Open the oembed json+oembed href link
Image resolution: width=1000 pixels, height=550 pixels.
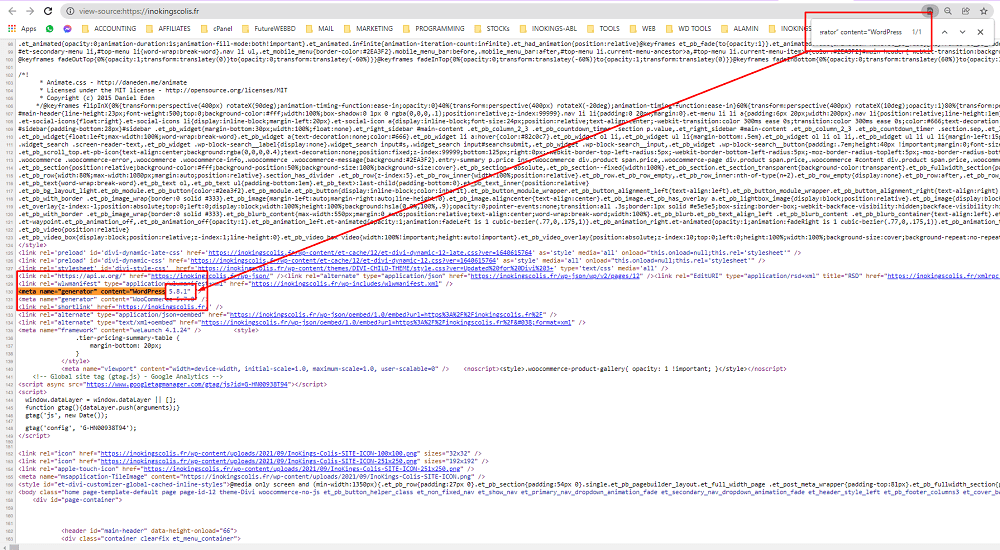click(x=386, y=315)
